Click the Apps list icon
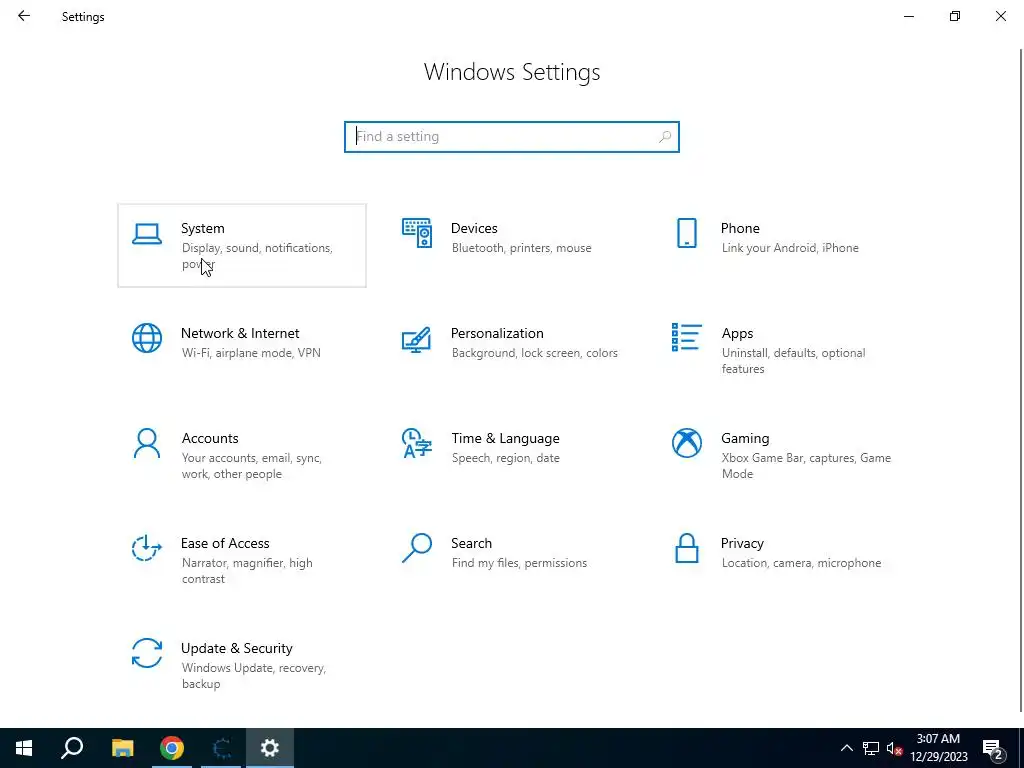This screenshot has height=768, width=1024. [x=686, y=337]
